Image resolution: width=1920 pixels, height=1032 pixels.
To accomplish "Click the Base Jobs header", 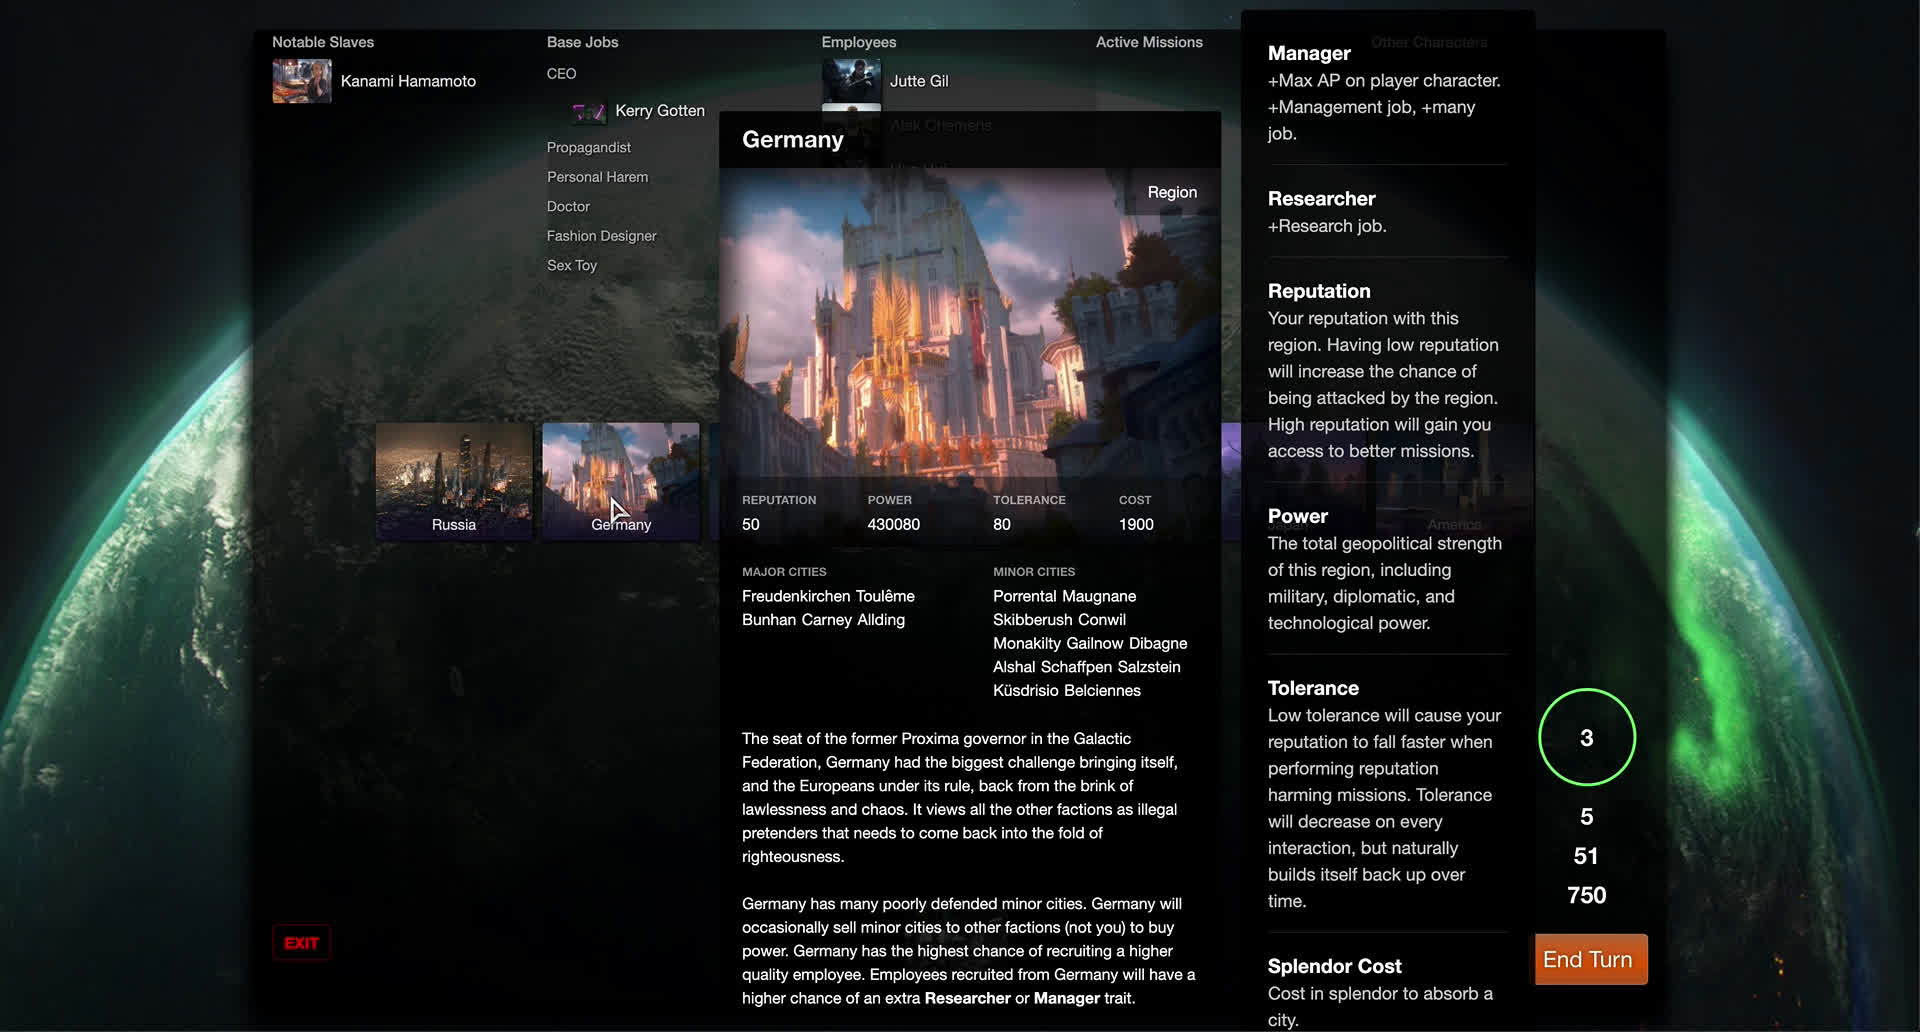I will pyautogui.click(x=582, y=42).
